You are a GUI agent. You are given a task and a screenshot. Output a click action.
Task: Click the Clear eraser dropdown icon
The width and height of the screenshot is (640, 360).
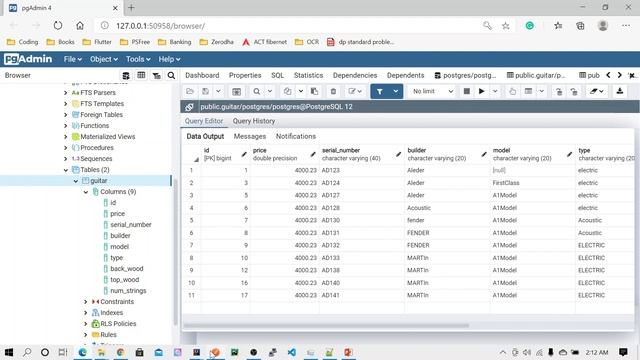596,91
